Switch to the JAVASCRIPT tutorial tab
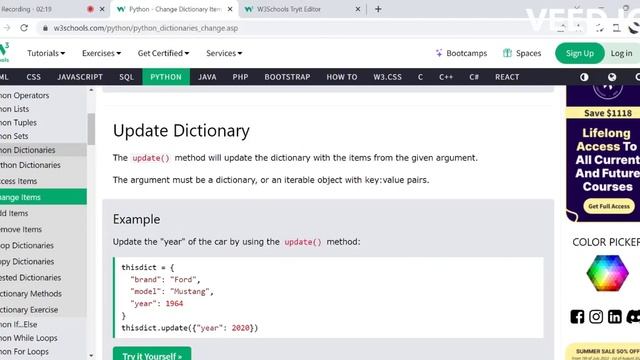The image size is (640, 360). [x=80, y=77]
